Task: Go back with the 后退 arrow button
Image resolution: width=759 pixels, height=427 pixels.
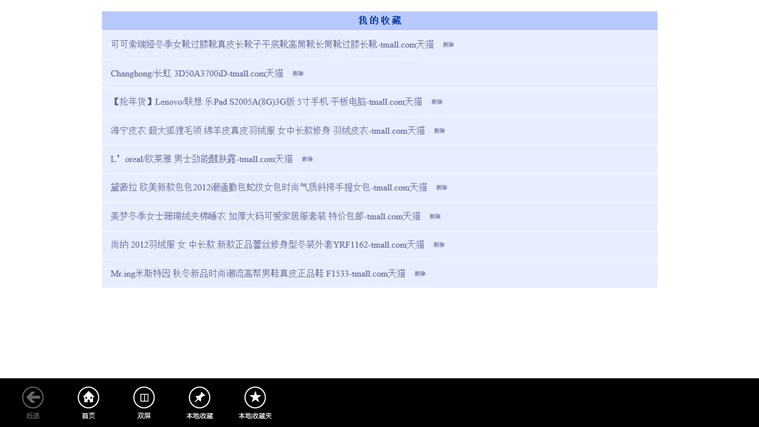Action: pyautogui.click(x=33, y=397)
